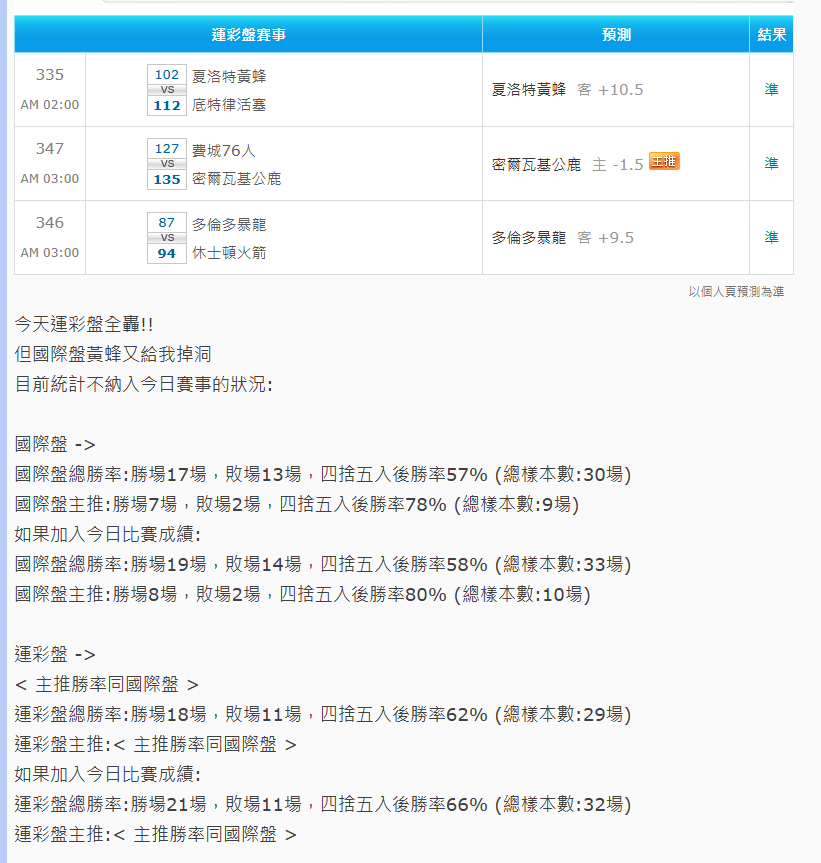Click the prediction 多倫多暴龍 客 +9.5

[562, 238]
